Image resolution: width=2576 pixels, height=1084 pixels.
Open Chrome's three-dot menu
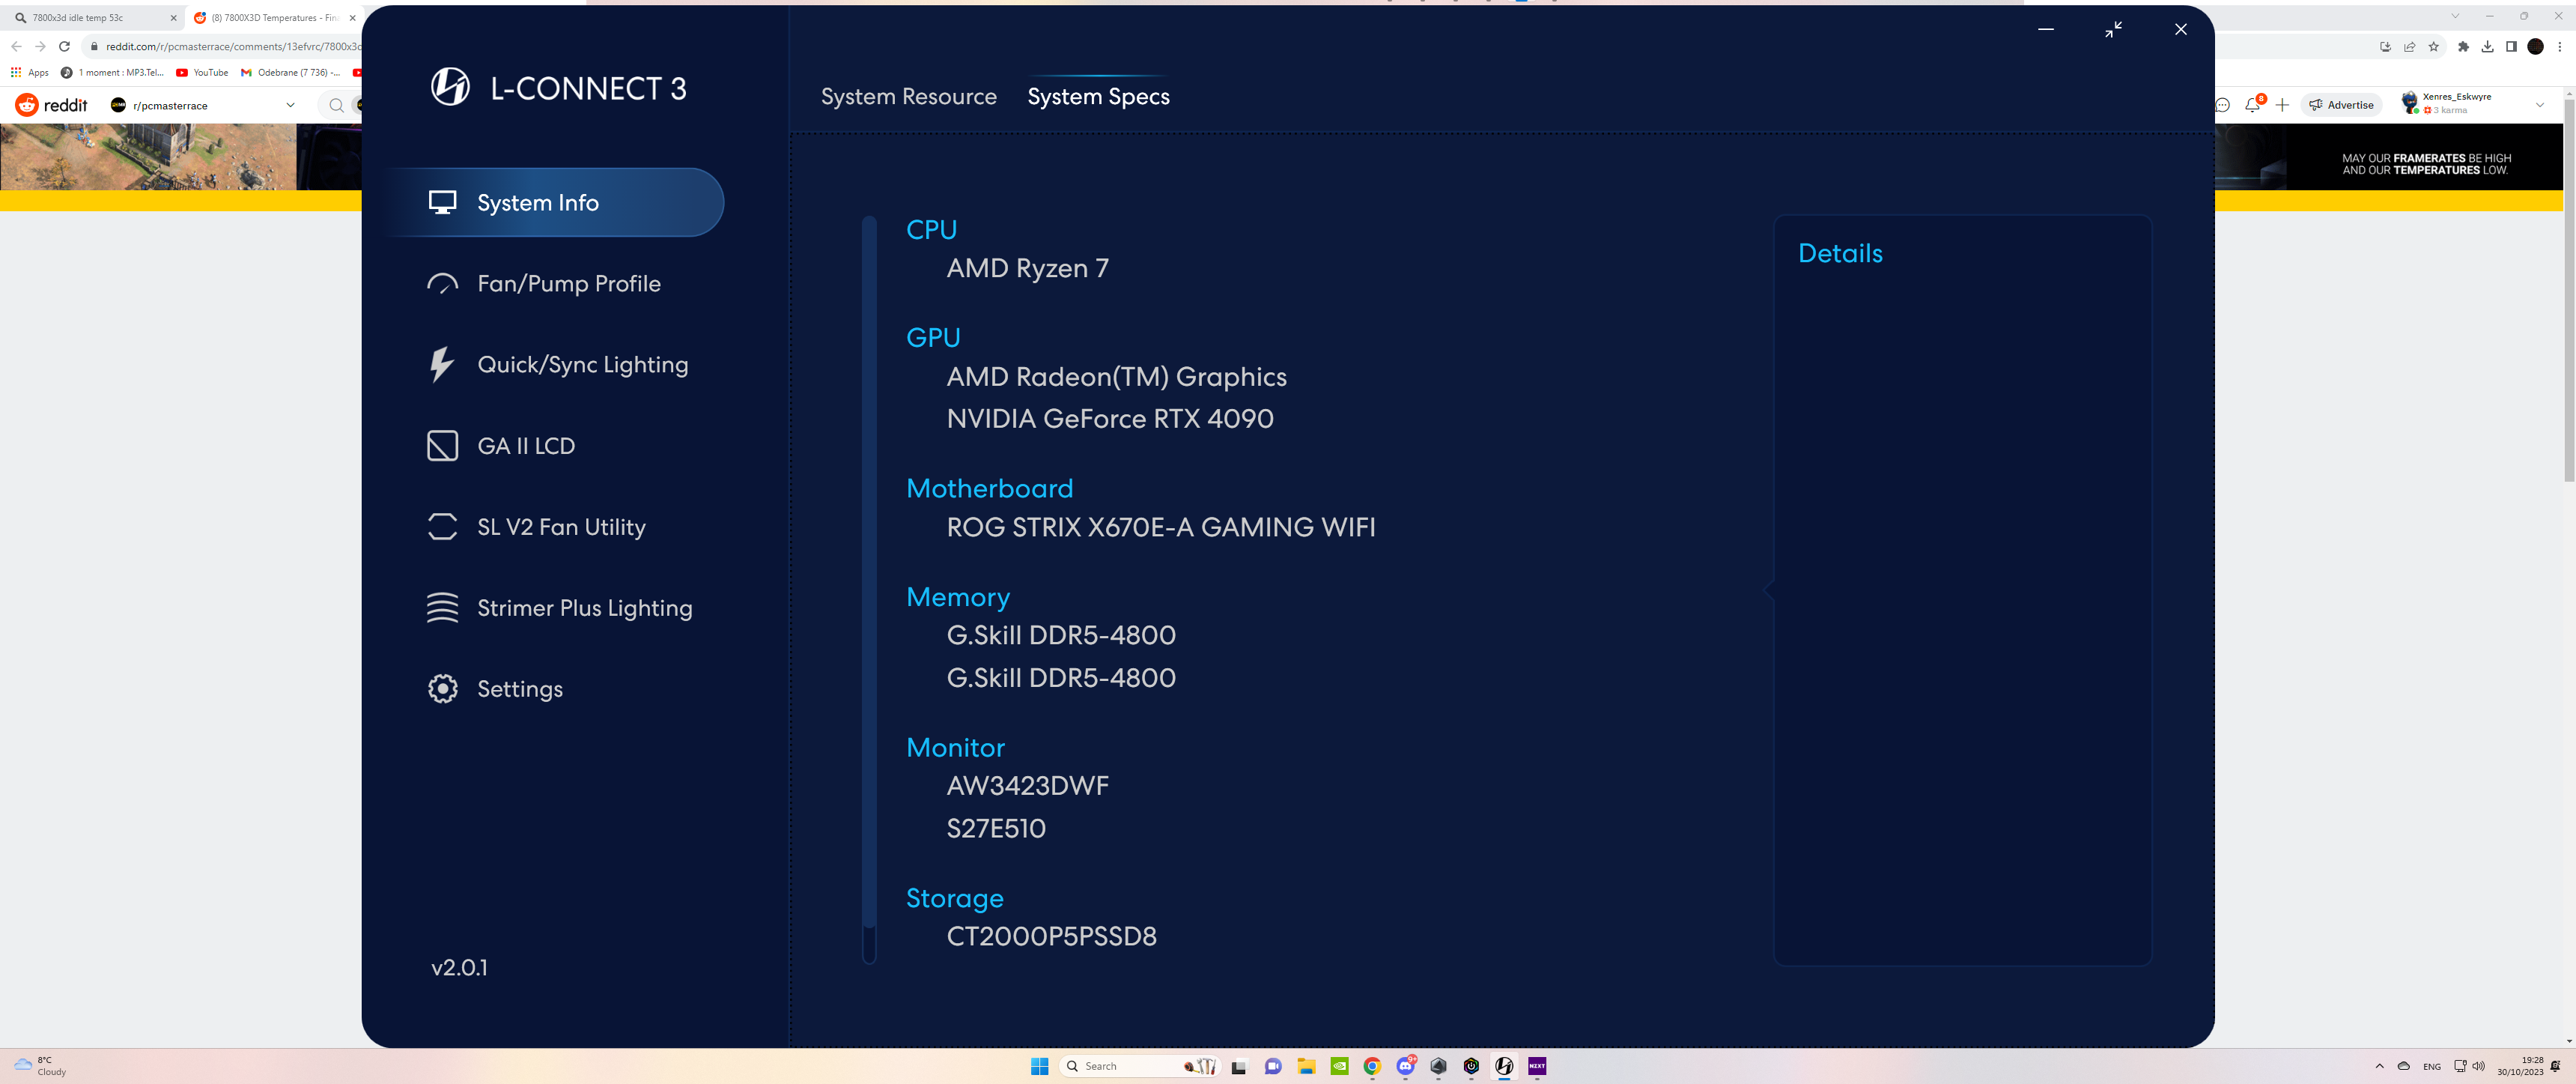(2559, 46)
